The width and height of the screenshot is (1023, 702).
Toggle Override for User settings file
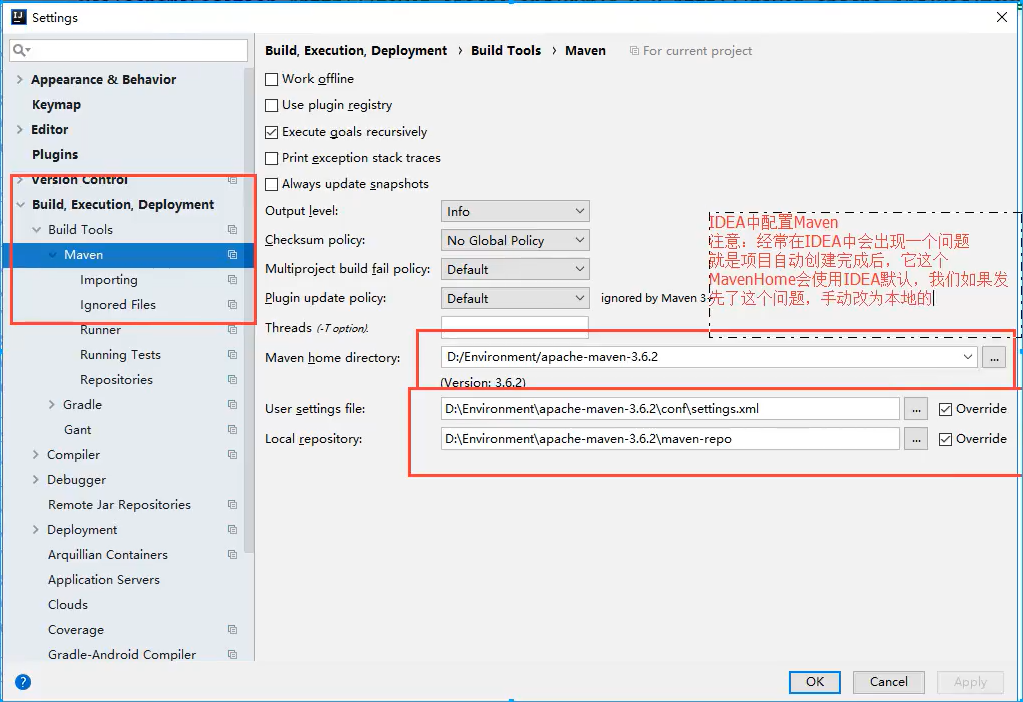click(x=945, y=410)
